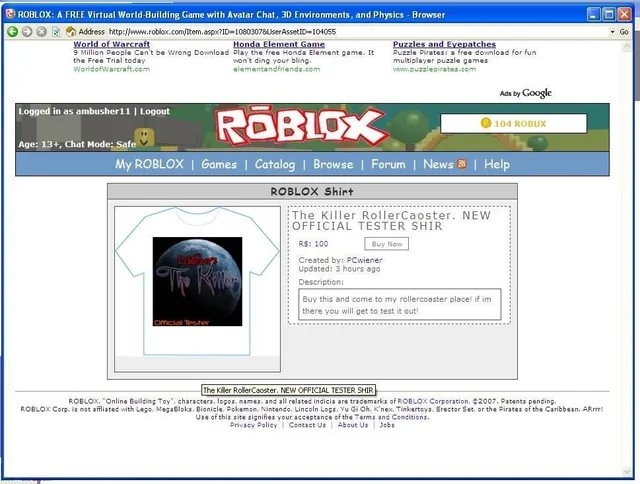Image resolution: width=640 pixels, height=484 pixels.
Task: Open the Catalog page
Action: 275,164
